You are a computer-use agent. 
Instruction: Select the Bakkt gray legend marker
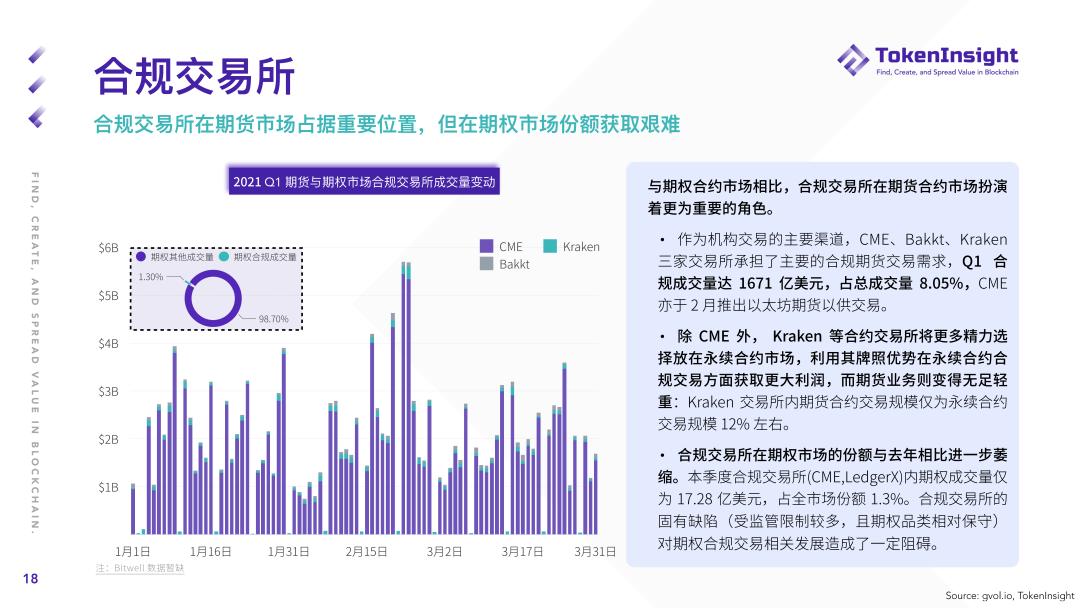(486, 264)
